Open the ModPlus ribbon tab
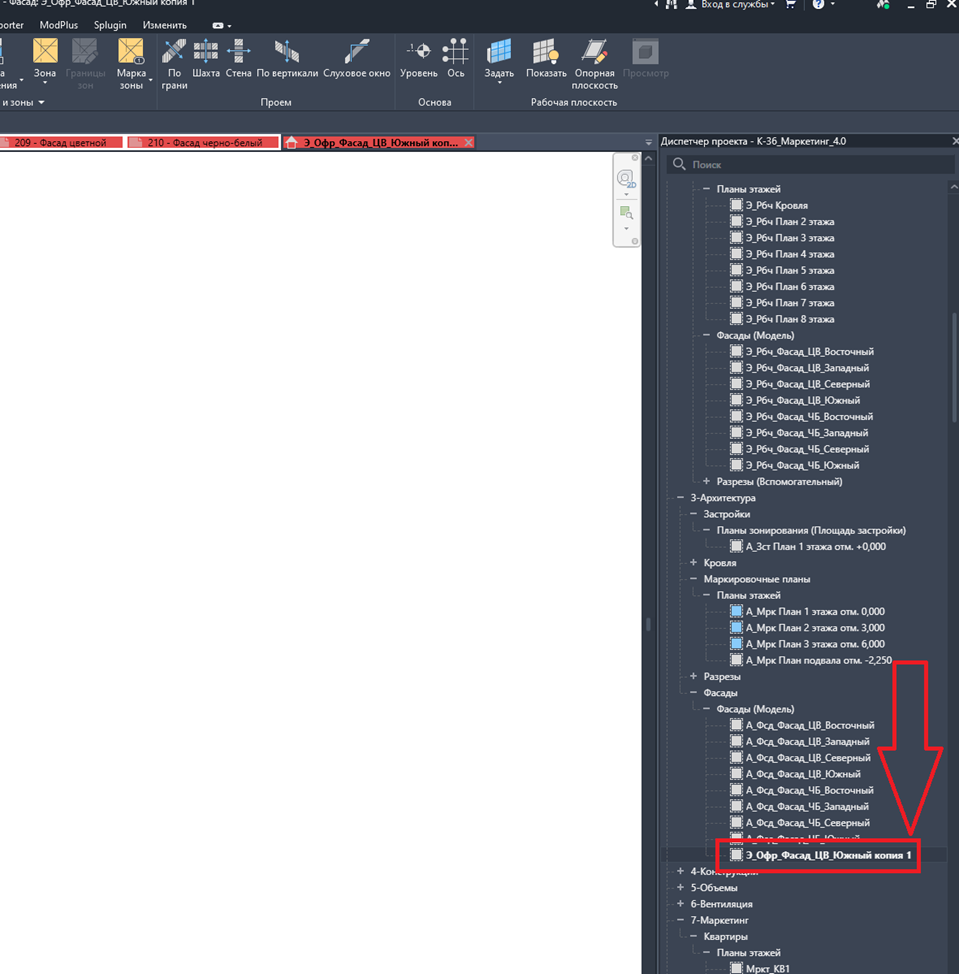 58,25
